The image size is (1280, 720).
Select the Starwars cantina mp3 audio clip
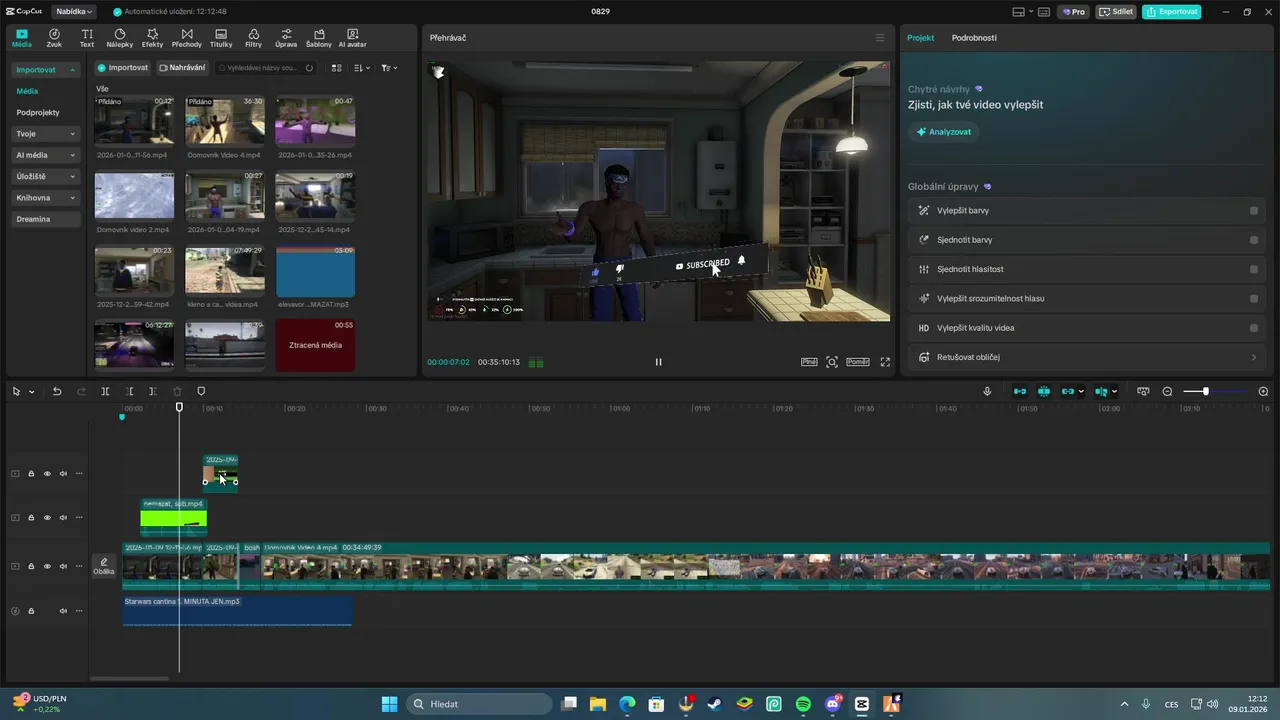coord(237,611)
